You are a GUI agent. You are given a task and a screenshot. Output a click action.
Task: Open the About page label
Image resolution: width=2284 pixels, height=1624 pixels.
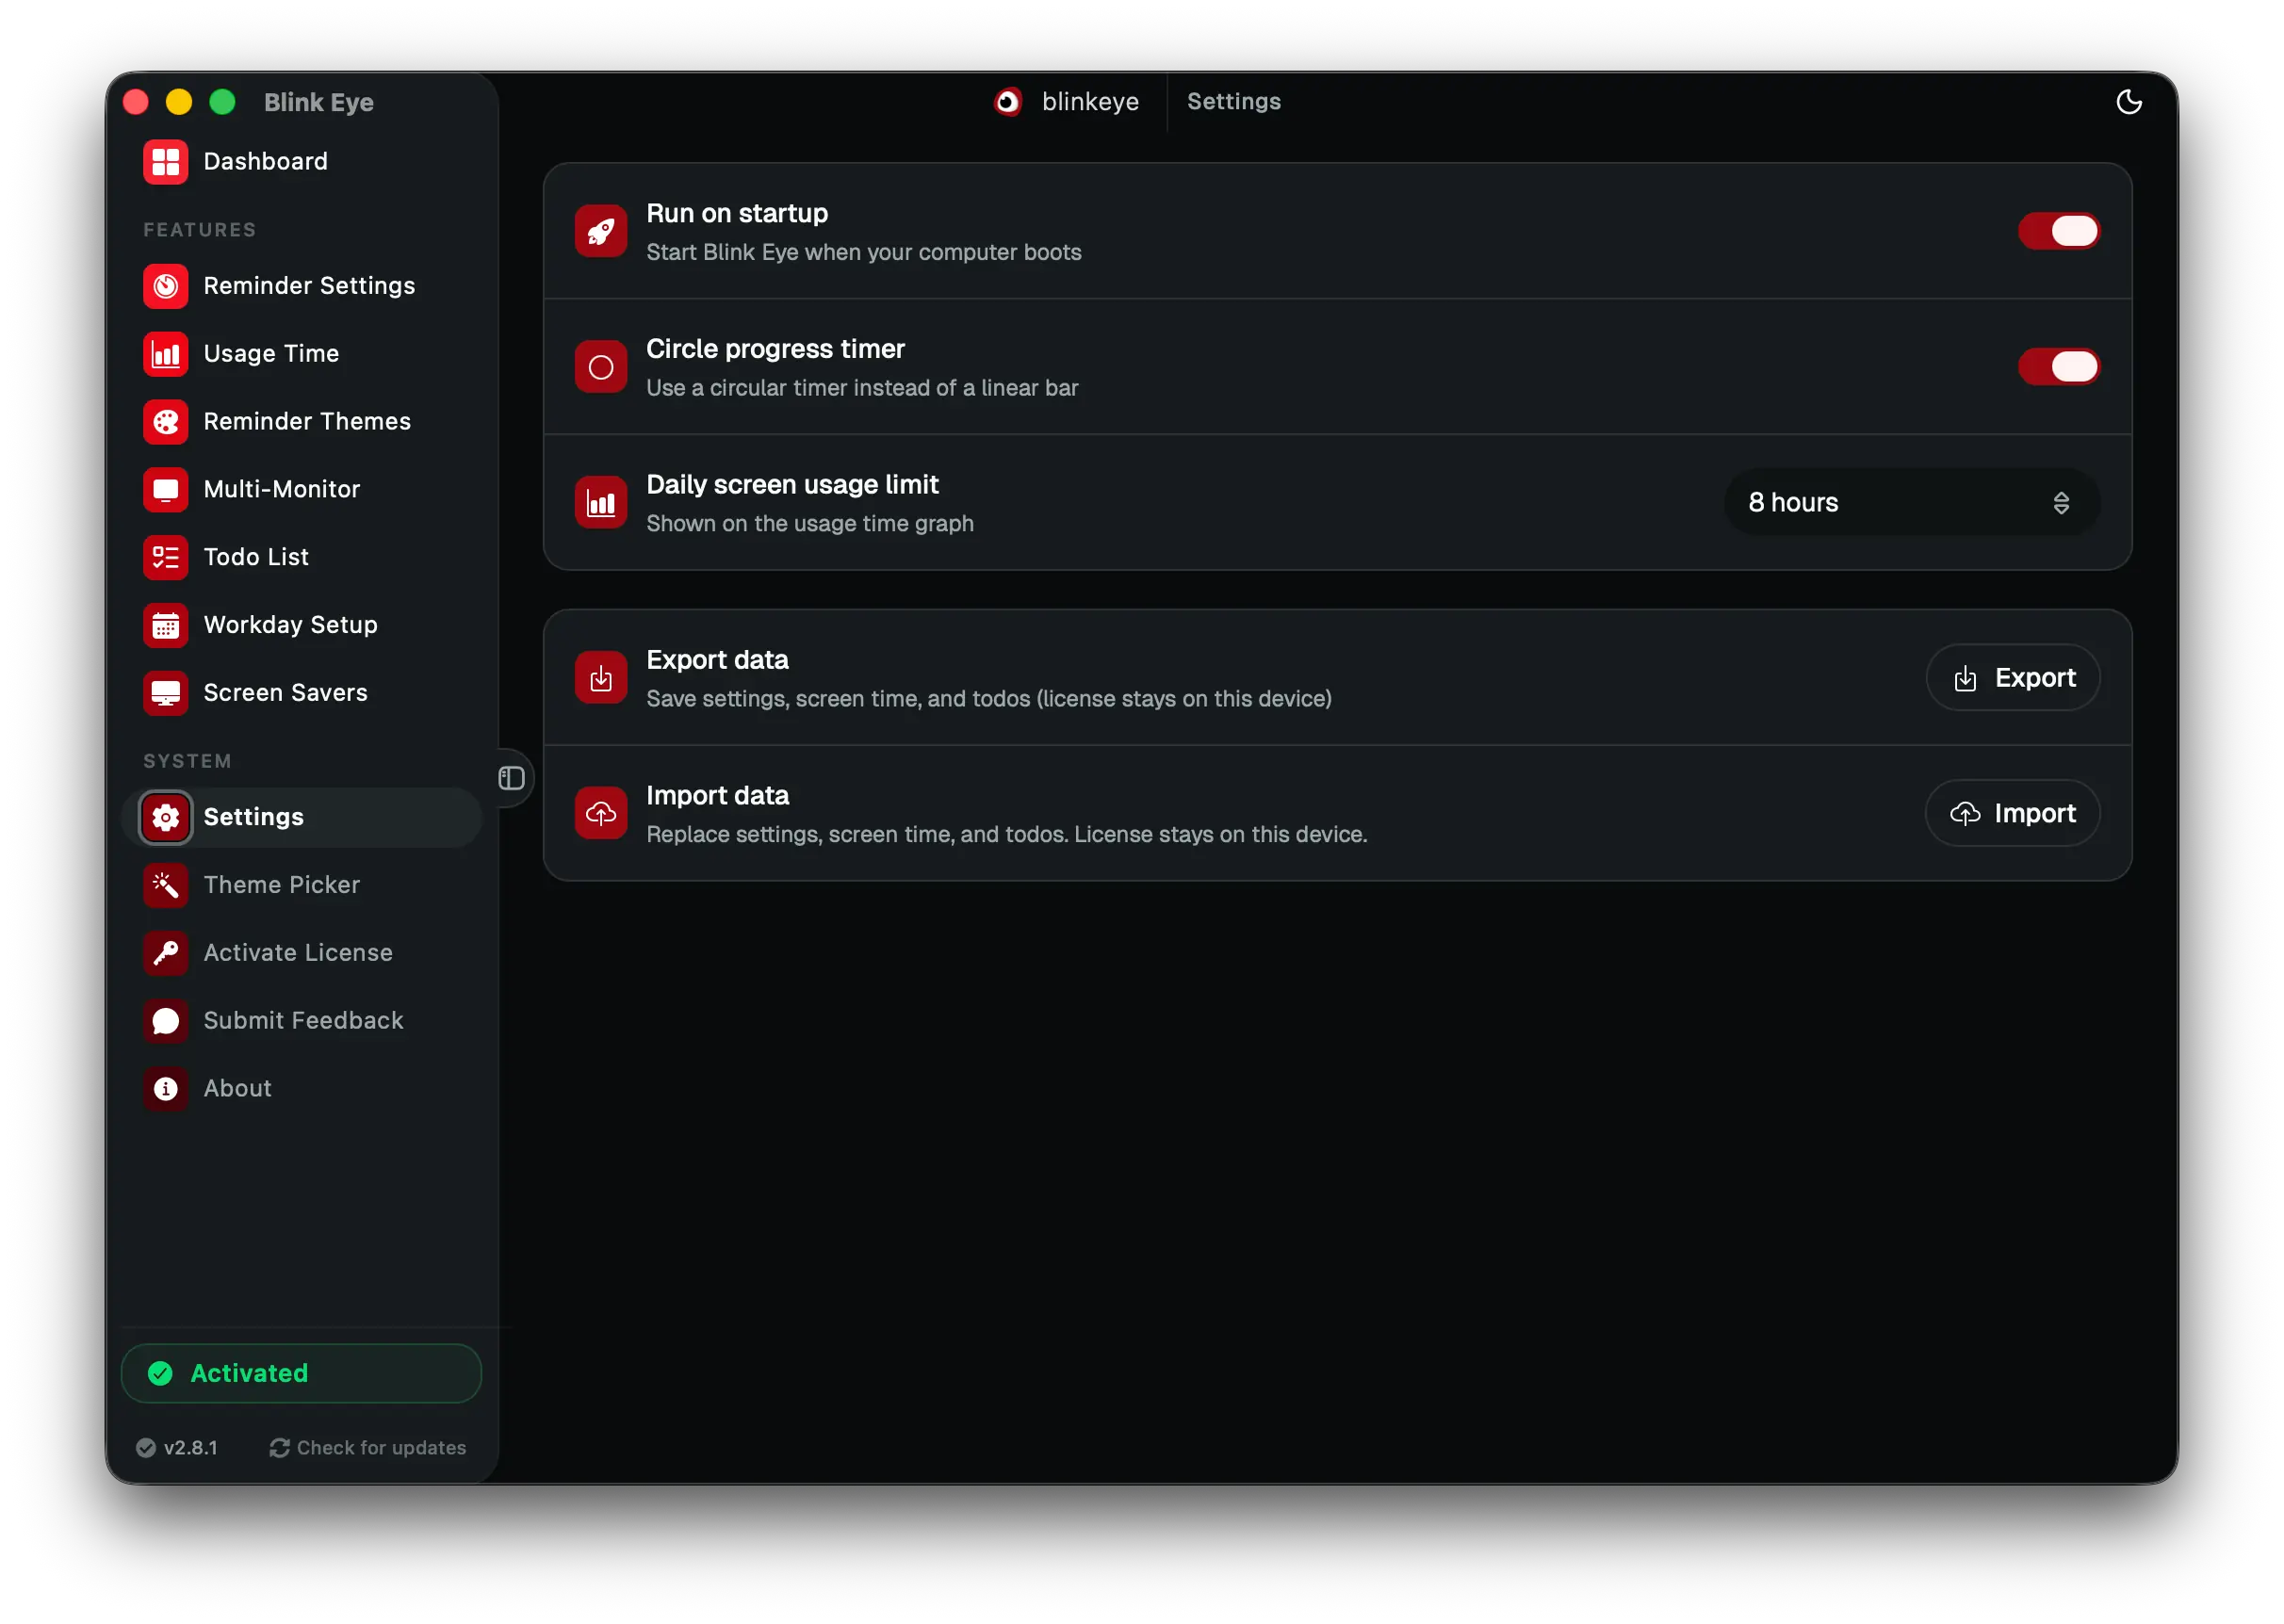pyautogui.click(x=238, y=1090)
